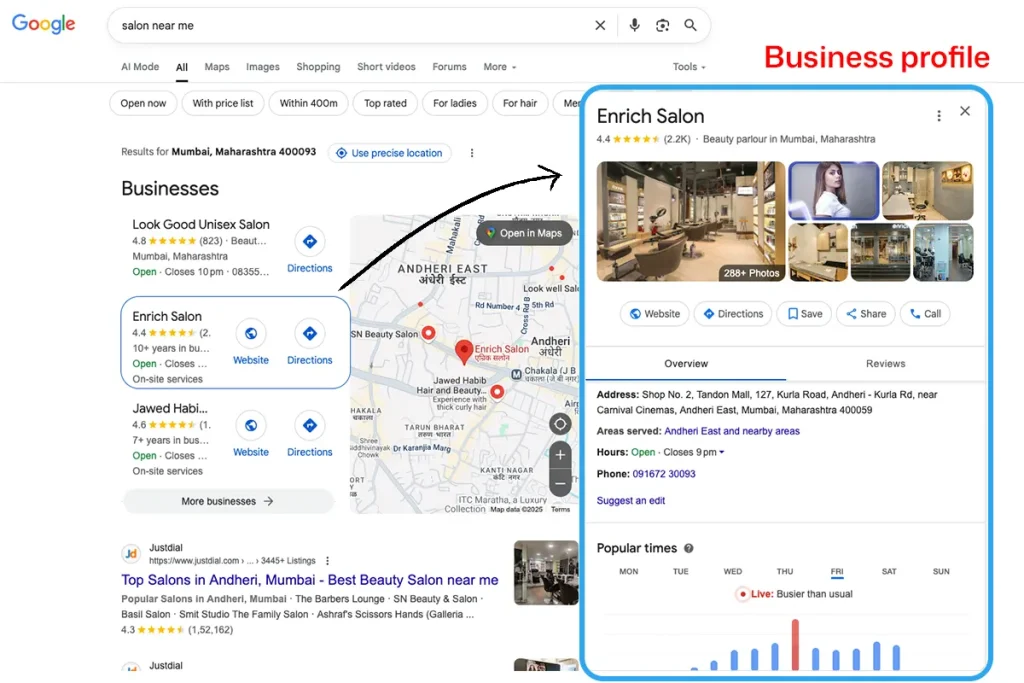Click the Justdial favicon
Viewport: 1024px width, 683px height.
pos(131,554)
